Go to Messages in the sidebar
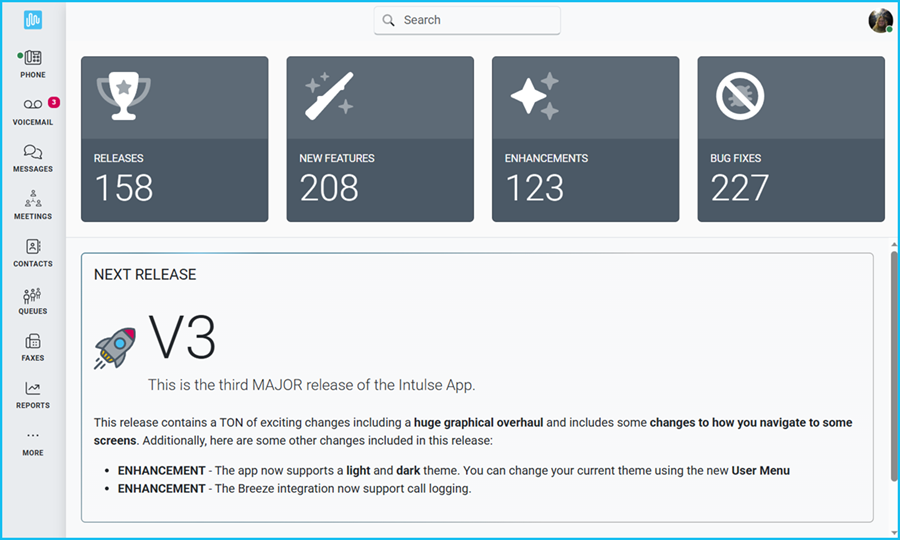The image size is (900, 540). coord(33,157)
